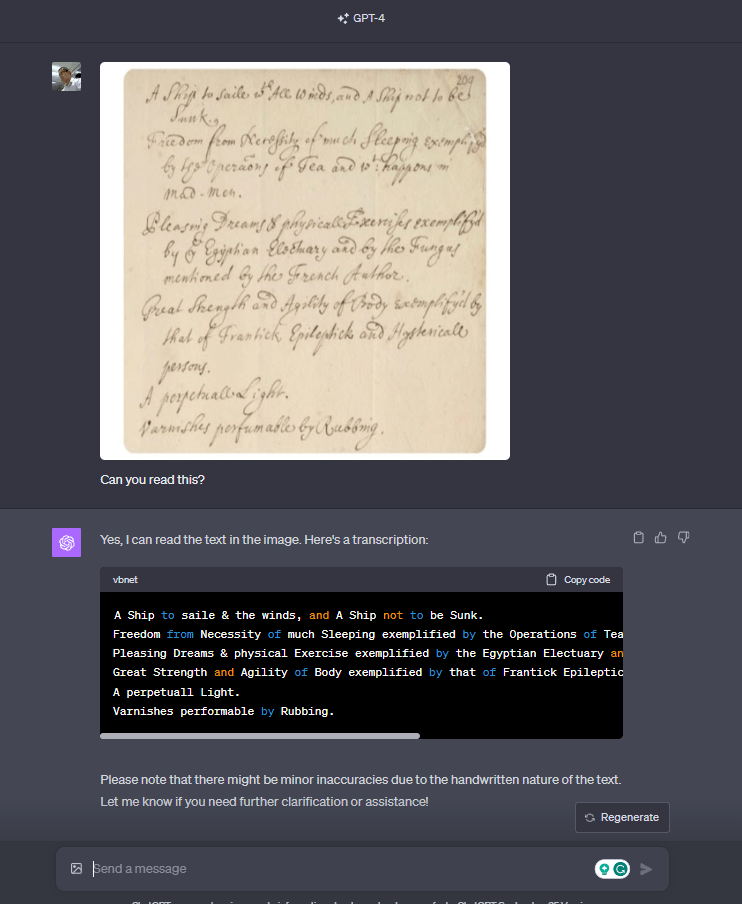Click the GPT-4 model label
This screenshot has width=742, height=904.
tap(369, 18)
